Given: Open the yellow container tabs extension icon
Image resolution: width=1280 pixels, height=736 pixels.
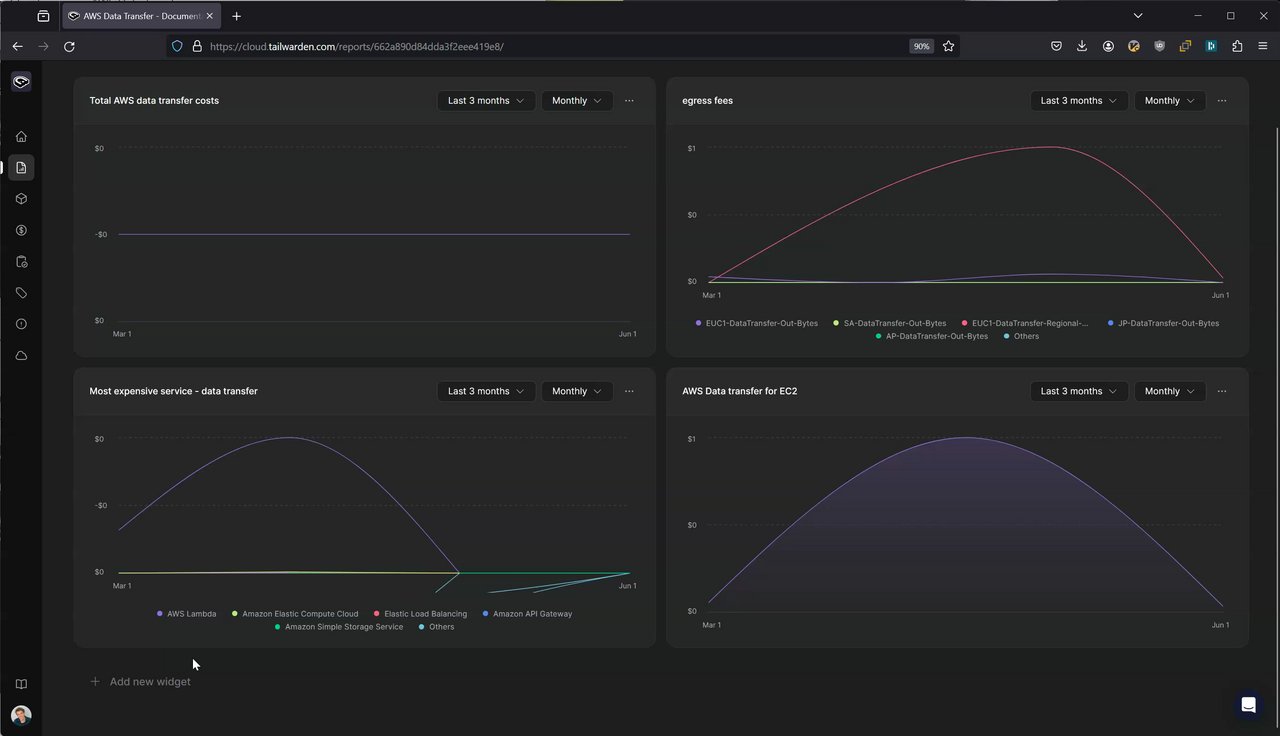Looking at the screenshot, I should click(1185, 46).
